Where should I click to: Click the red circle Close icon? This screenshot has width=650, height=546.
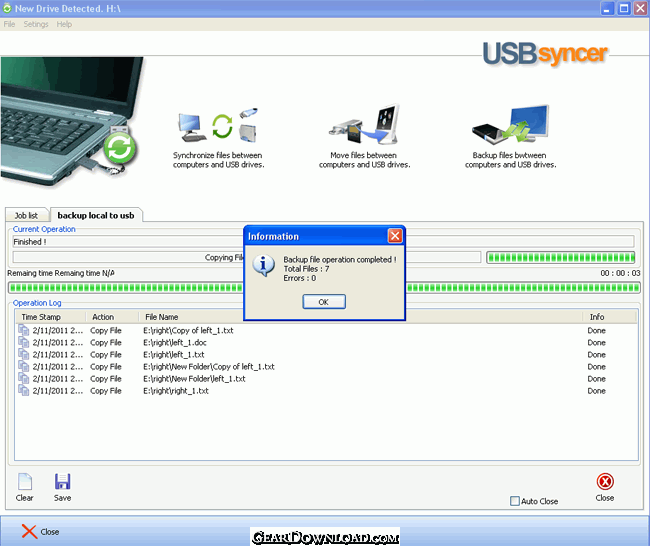(605, 482)
